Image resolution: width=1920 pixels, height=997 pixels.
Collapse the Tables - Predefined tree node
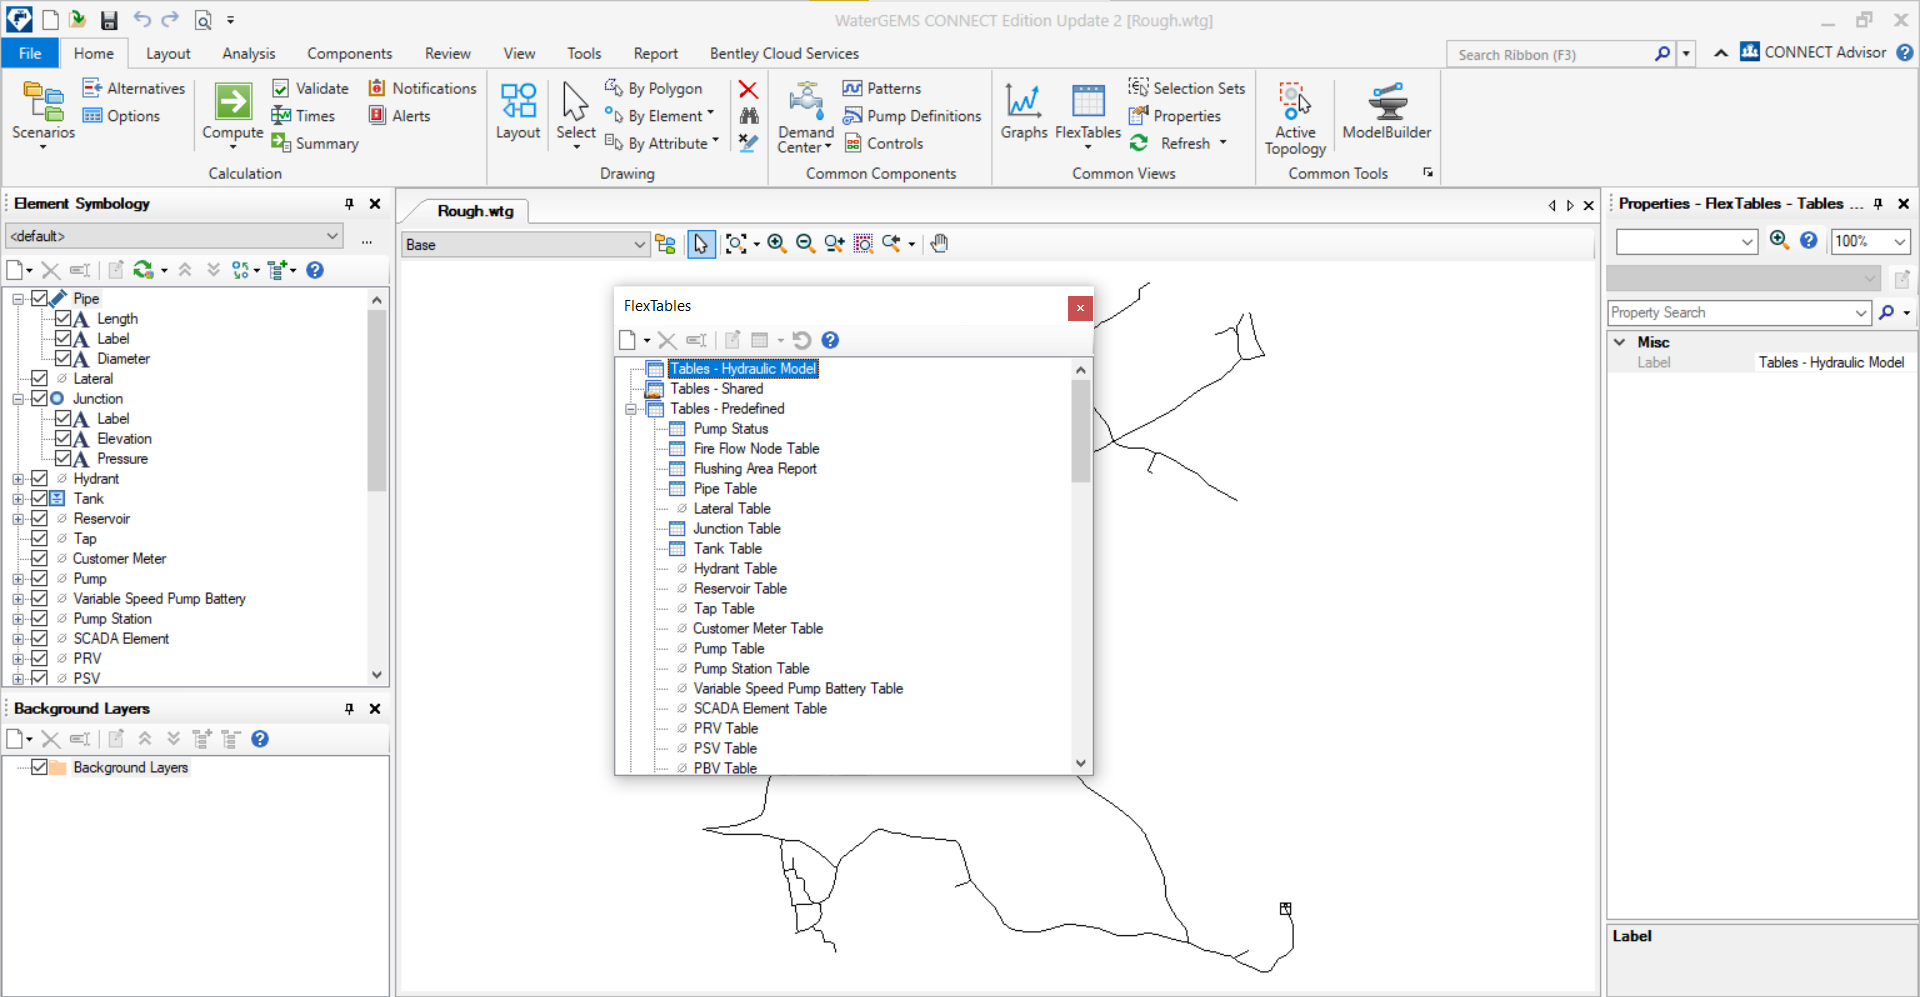[x=631, y=409]
